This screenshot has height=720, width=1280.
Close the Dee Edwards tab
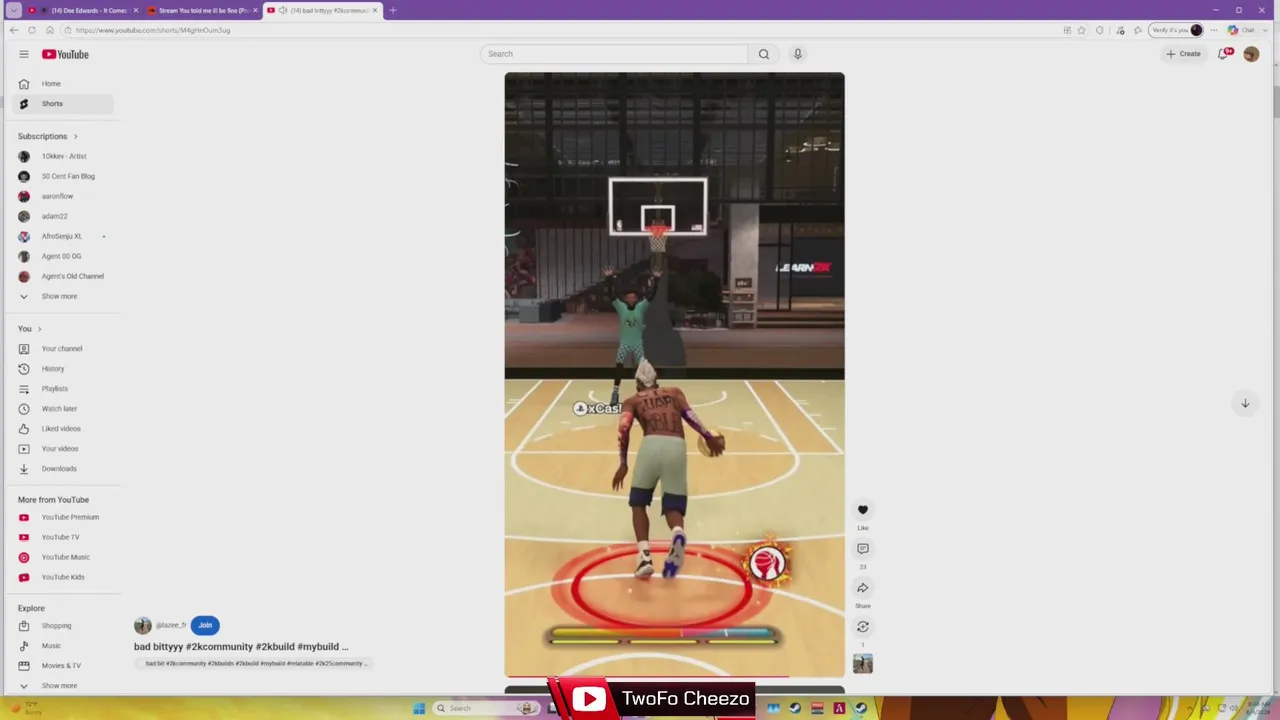(135, 10)
